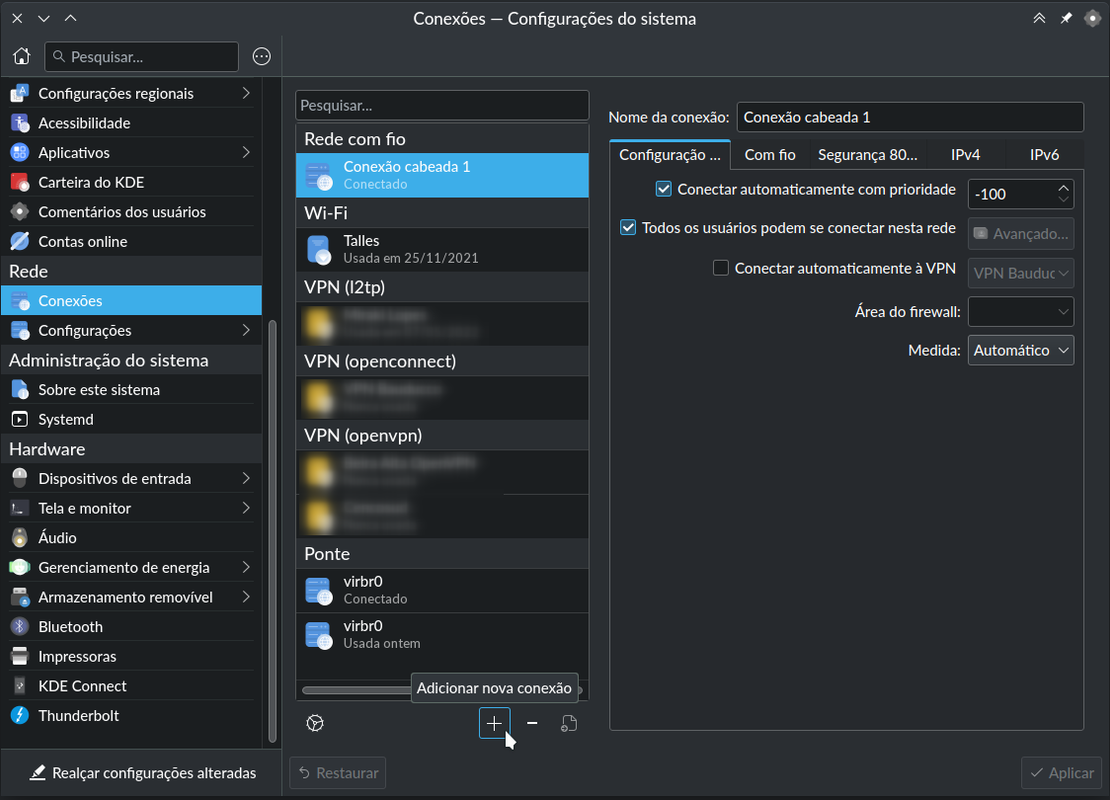
Task: Click the Impressoras printer icon
Action: point(20,656)
